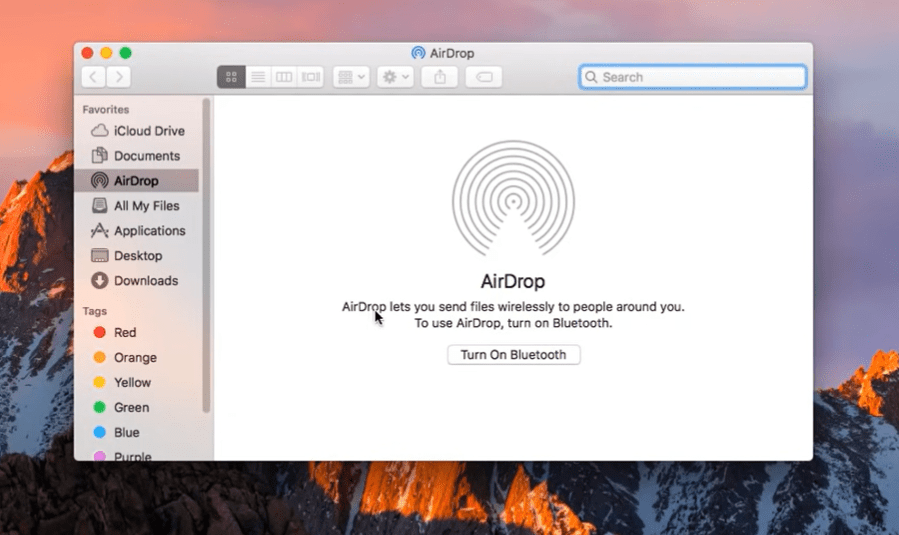899x535 pixels.
Task: Click the Green tag label
Action: tap(131, 408)
